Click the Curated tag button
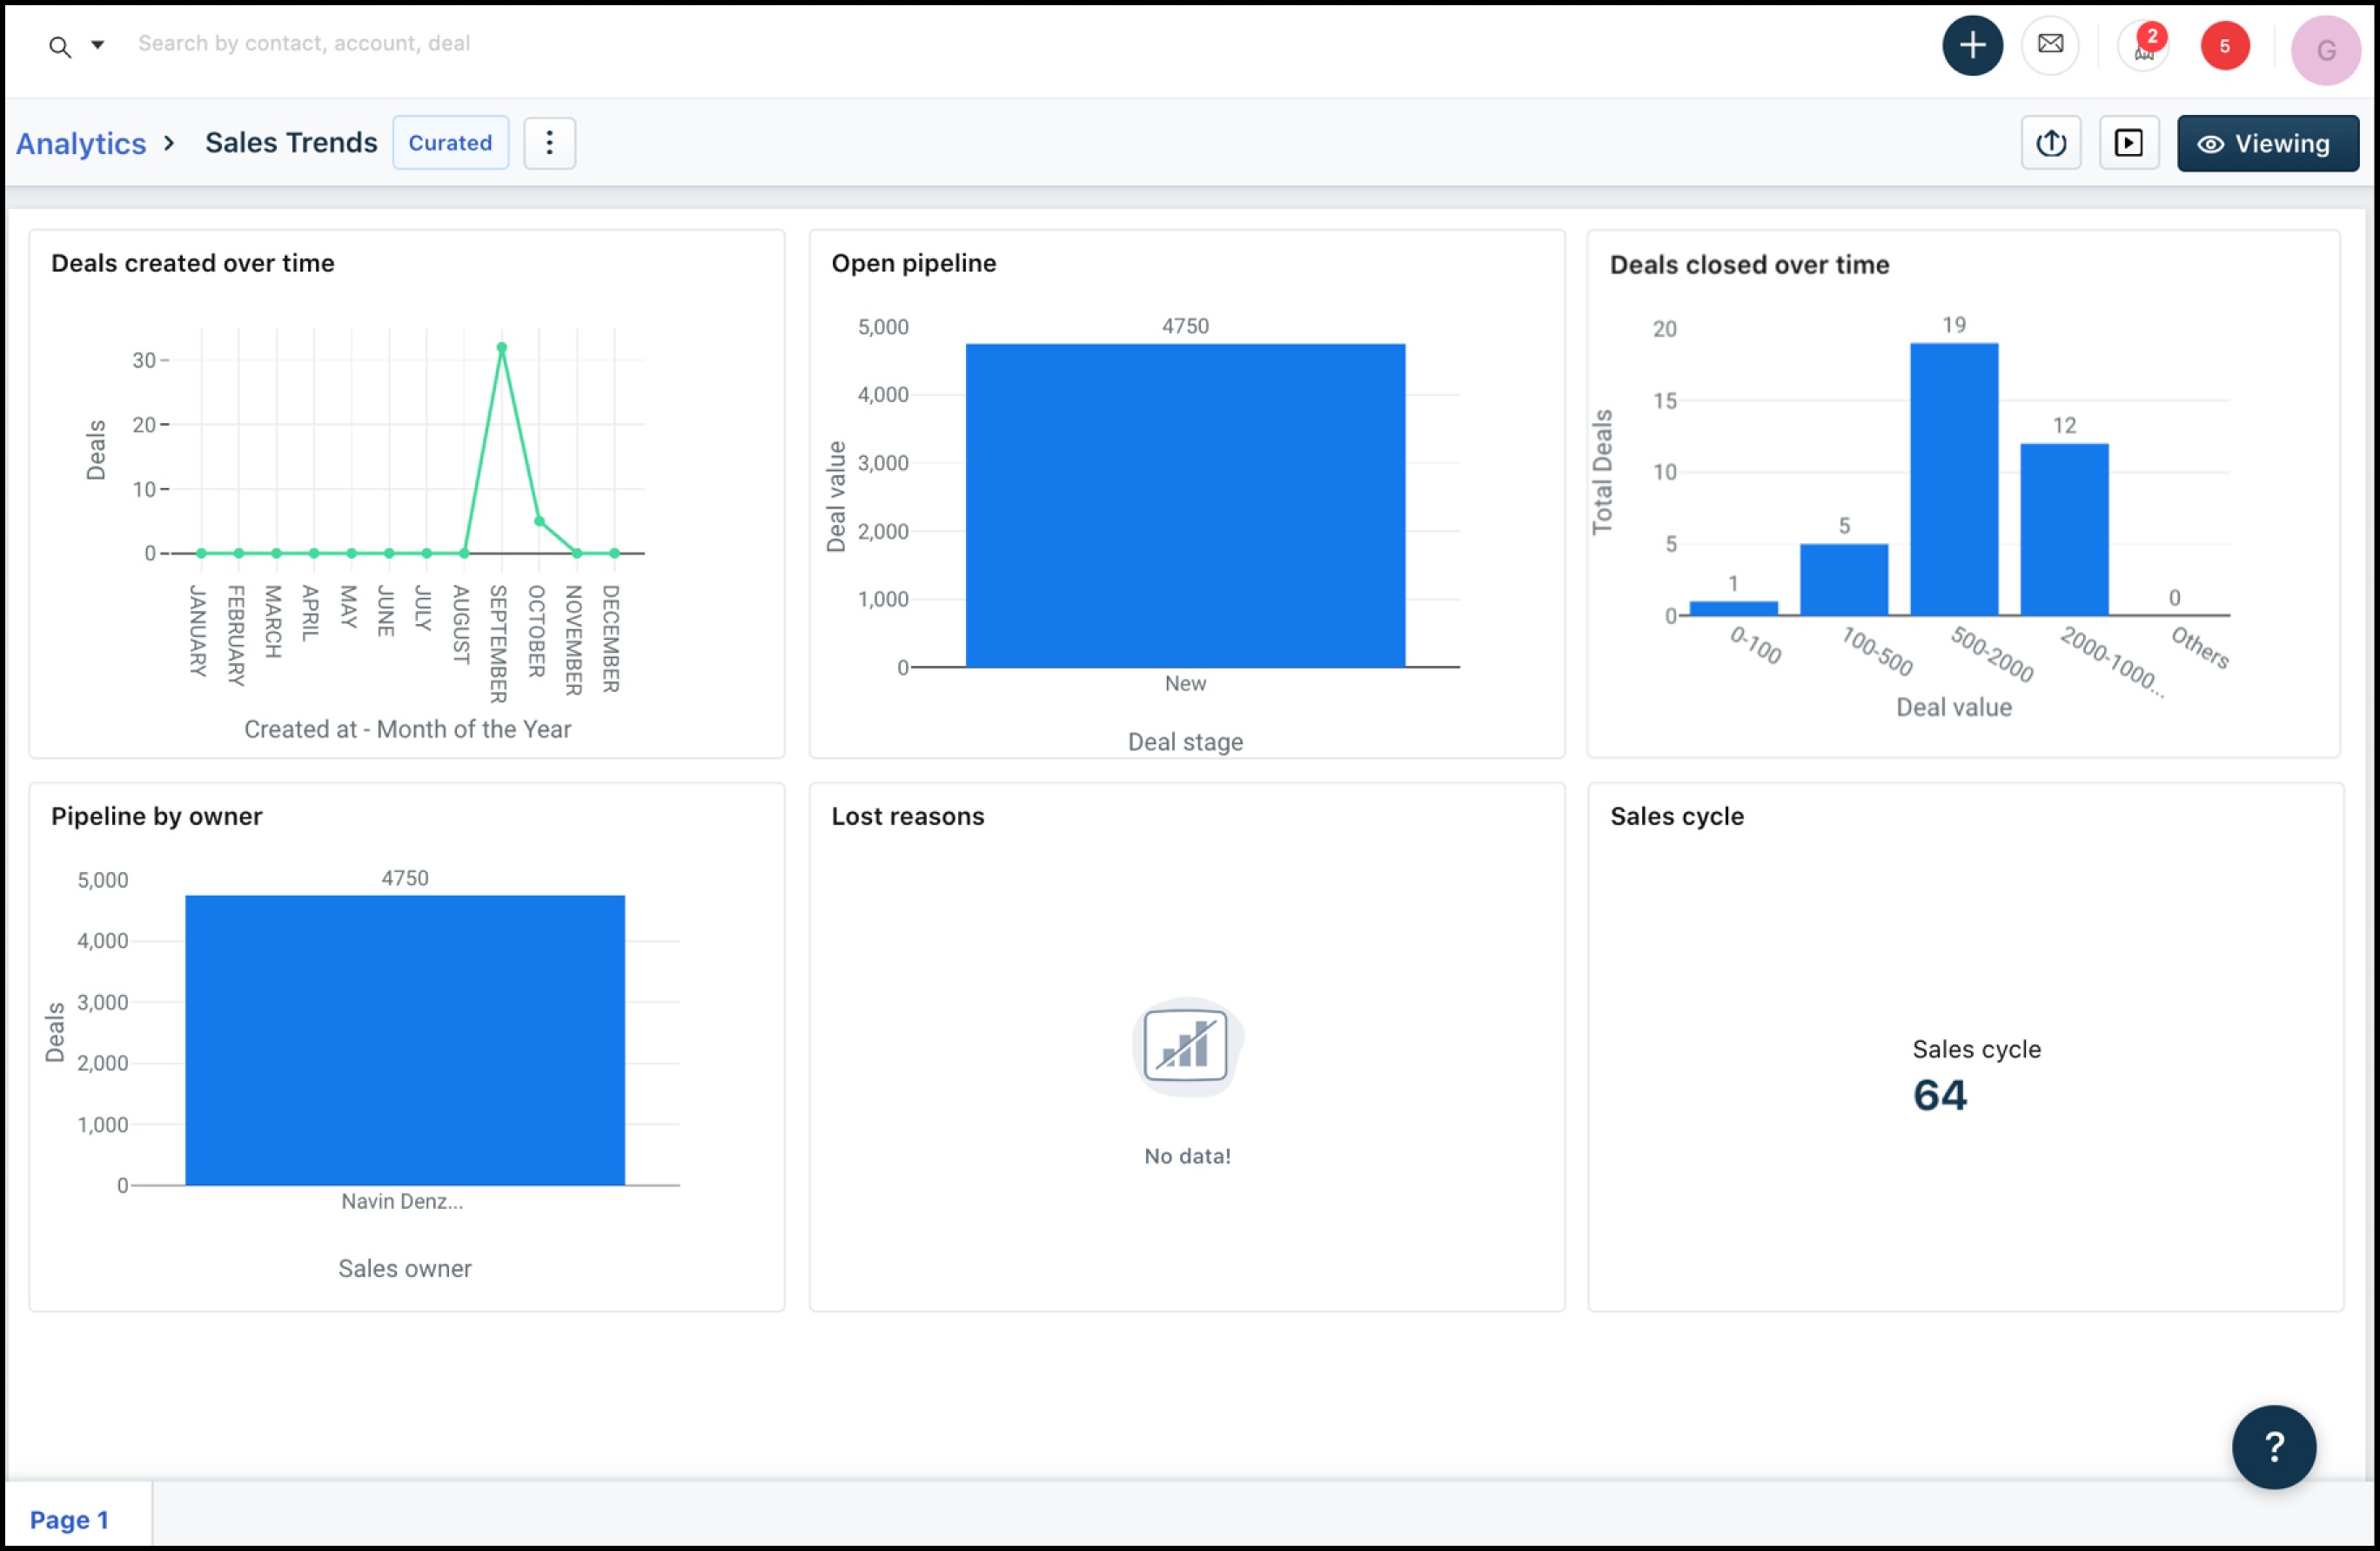The image size is (2380, 1551). tap(450, 143)
